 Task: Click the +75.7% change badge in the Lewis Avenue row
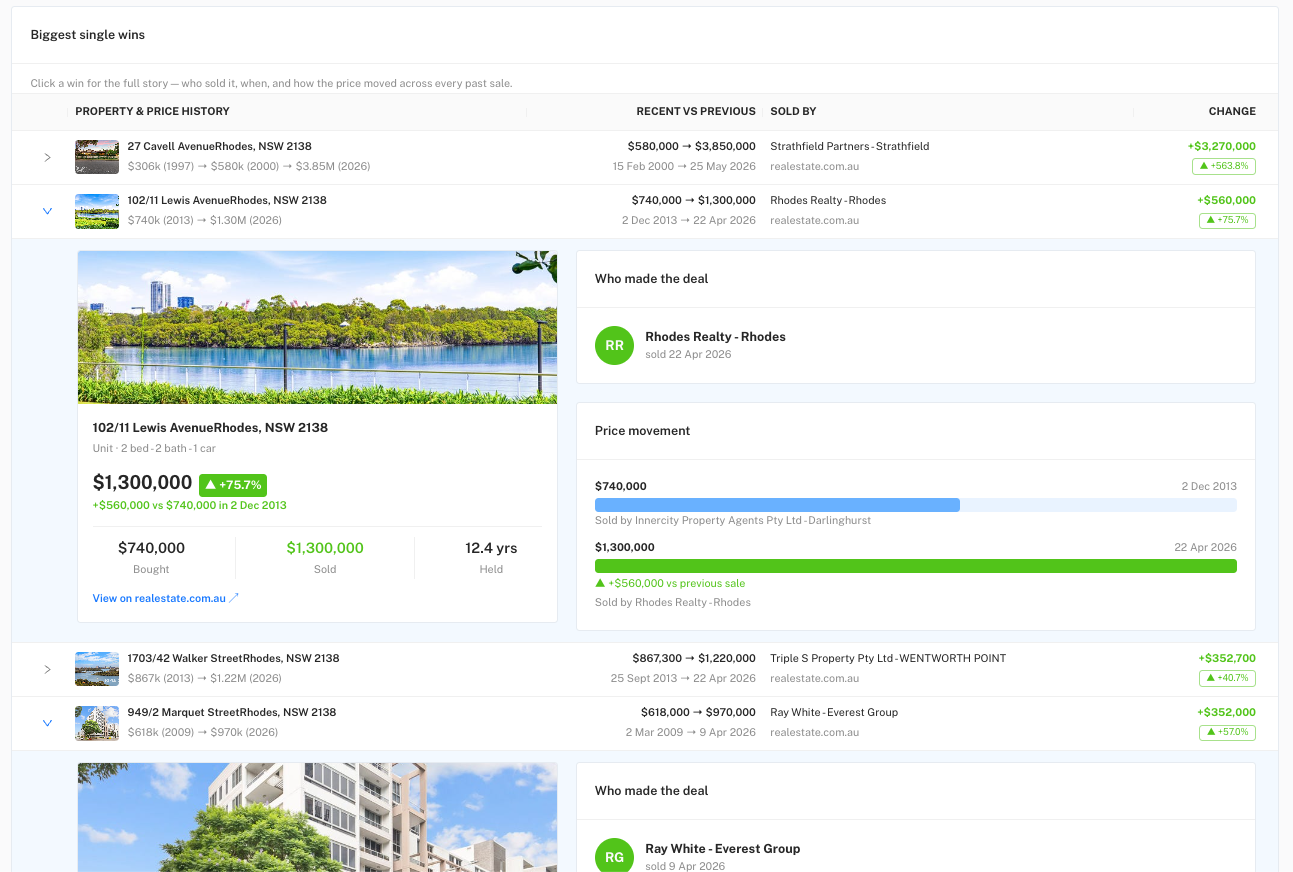coord(1227,221)
